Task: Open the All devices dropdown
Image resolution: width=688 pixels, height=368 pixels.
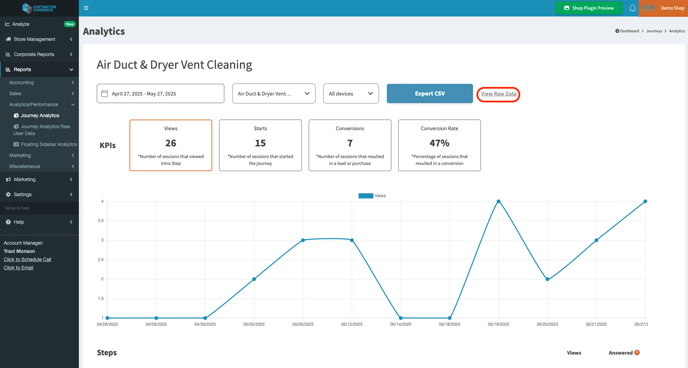Action: (x=351, y=93)
